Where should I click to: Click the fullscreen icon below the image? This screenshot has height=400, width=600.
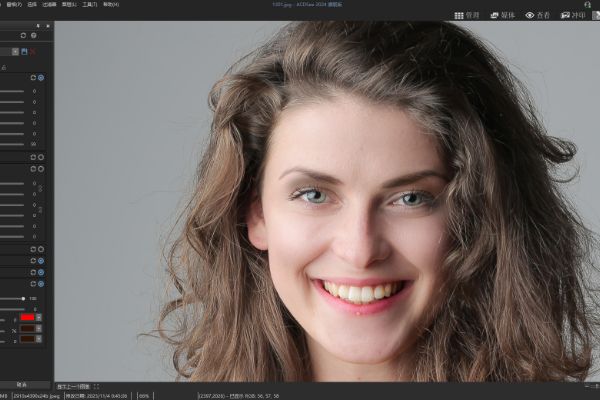96,386
